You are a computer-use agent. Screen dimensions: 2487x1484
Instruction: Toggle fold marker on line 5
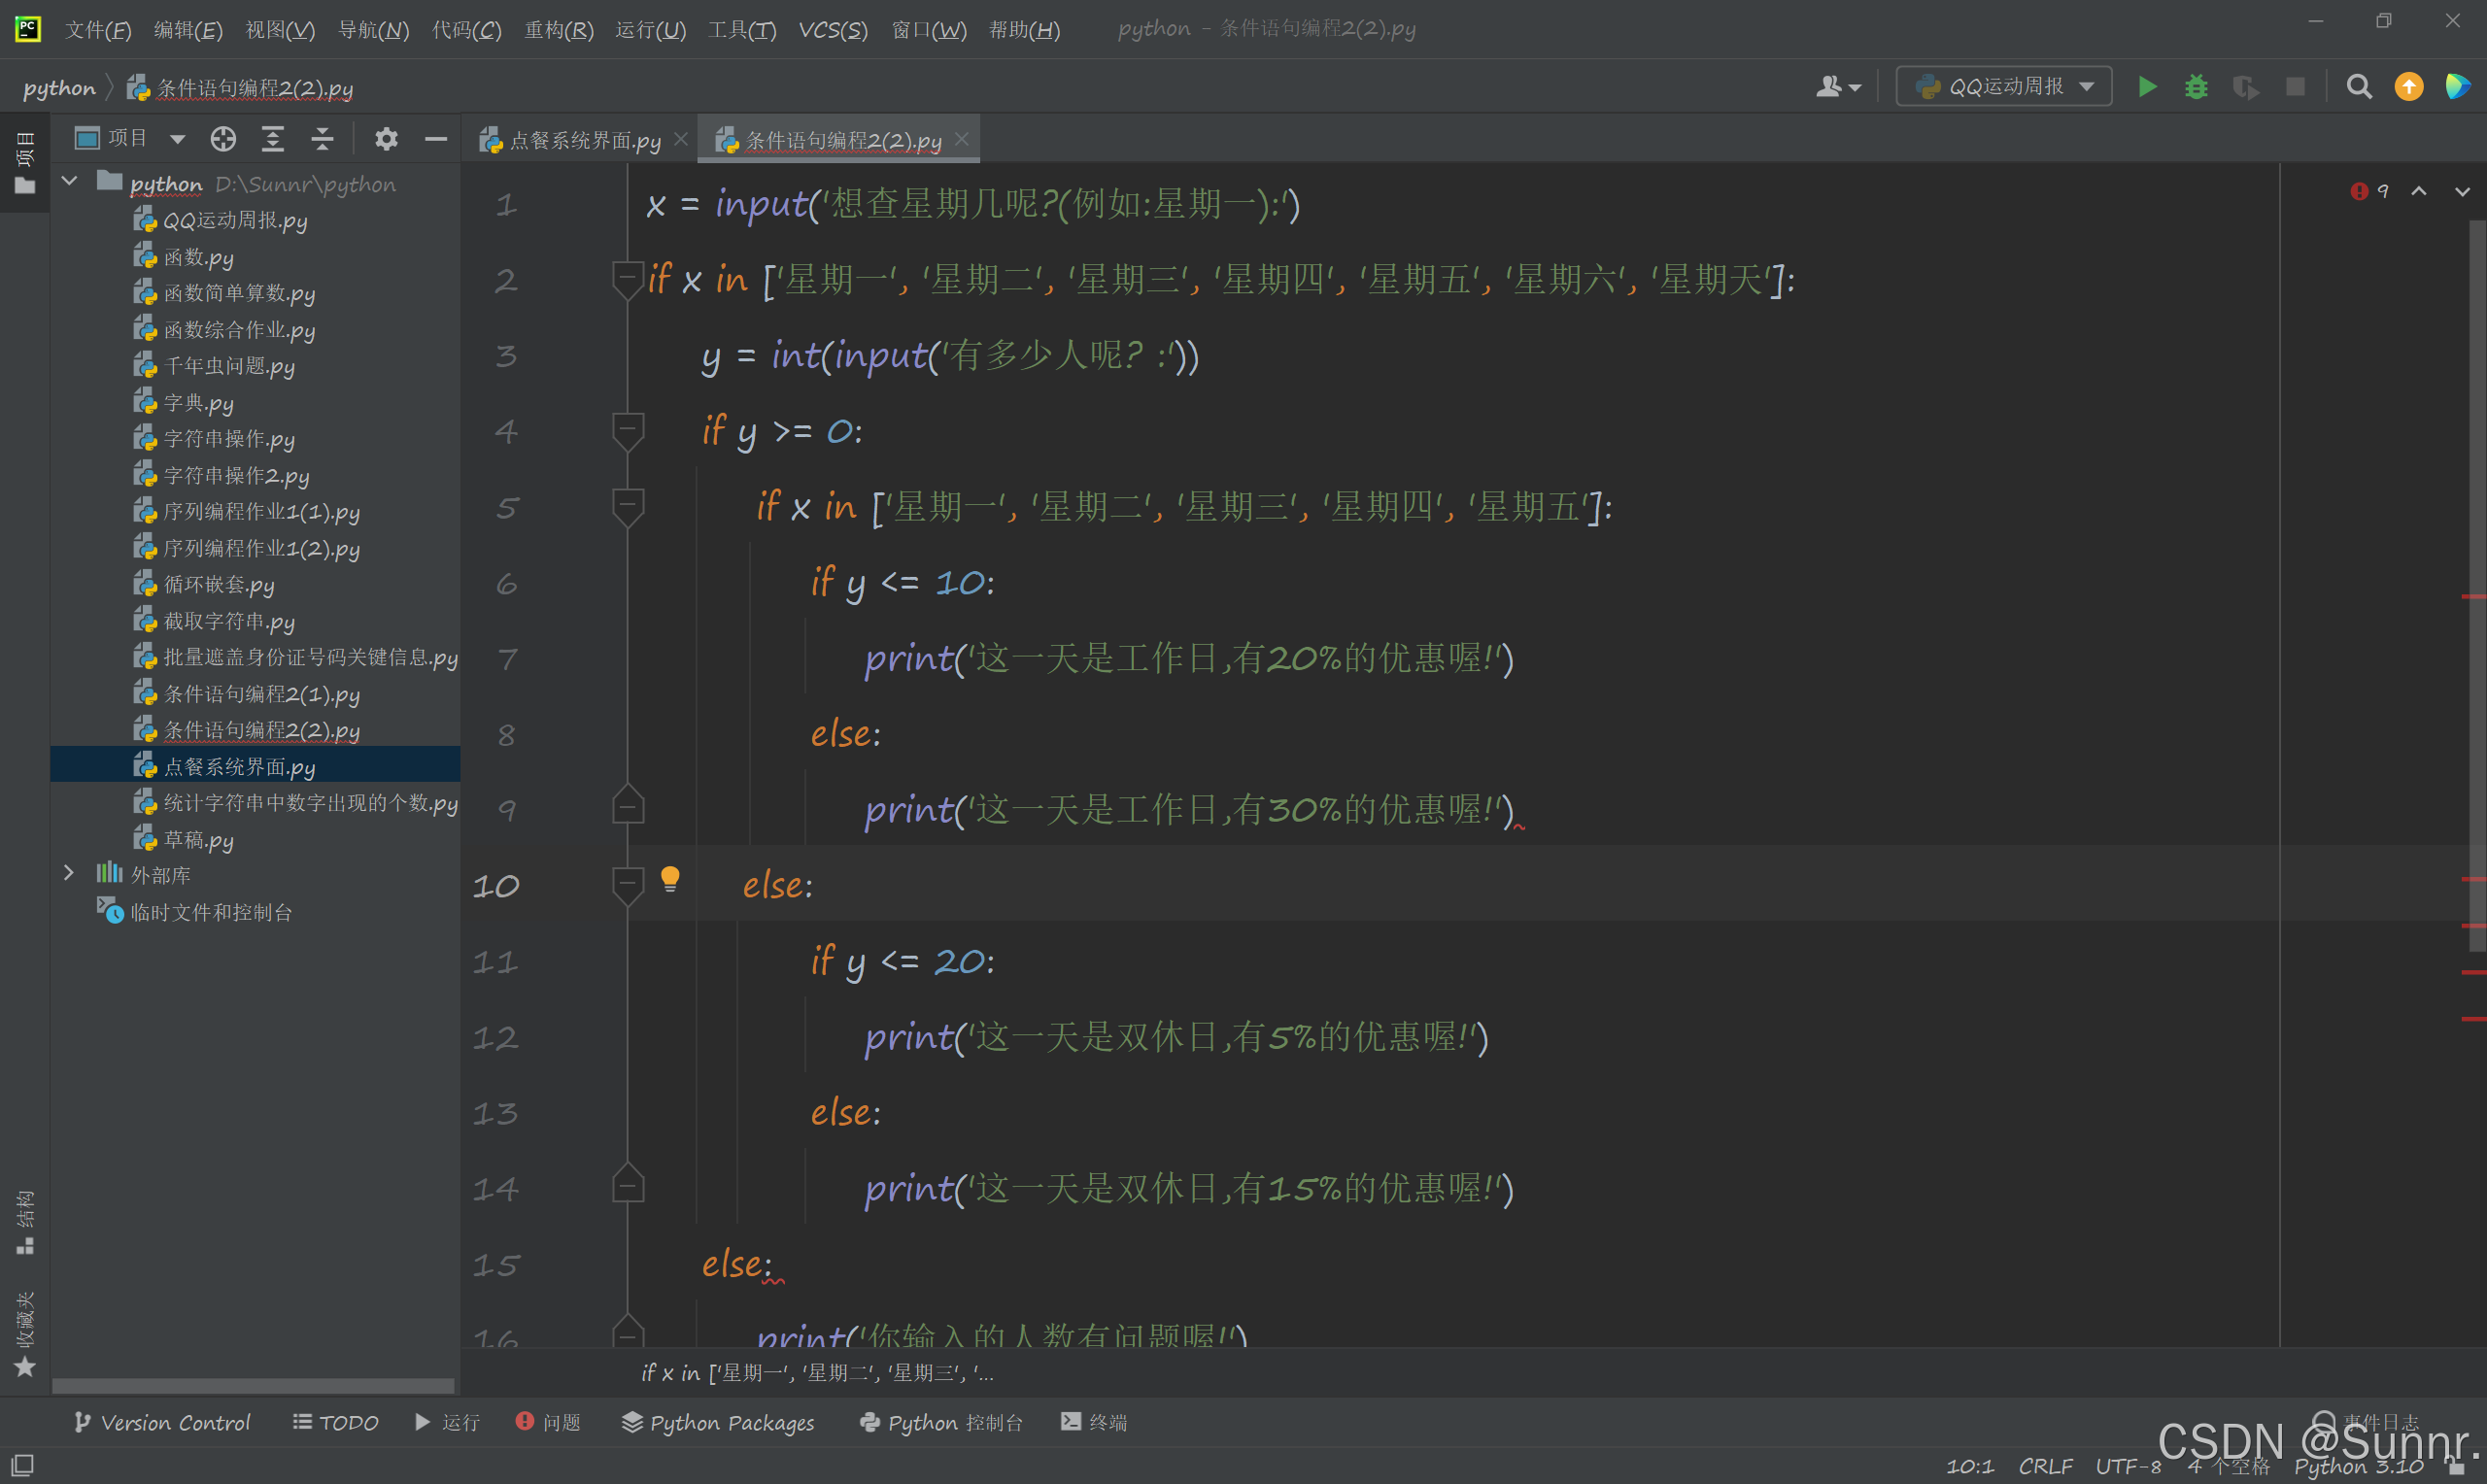coord(628,505)
